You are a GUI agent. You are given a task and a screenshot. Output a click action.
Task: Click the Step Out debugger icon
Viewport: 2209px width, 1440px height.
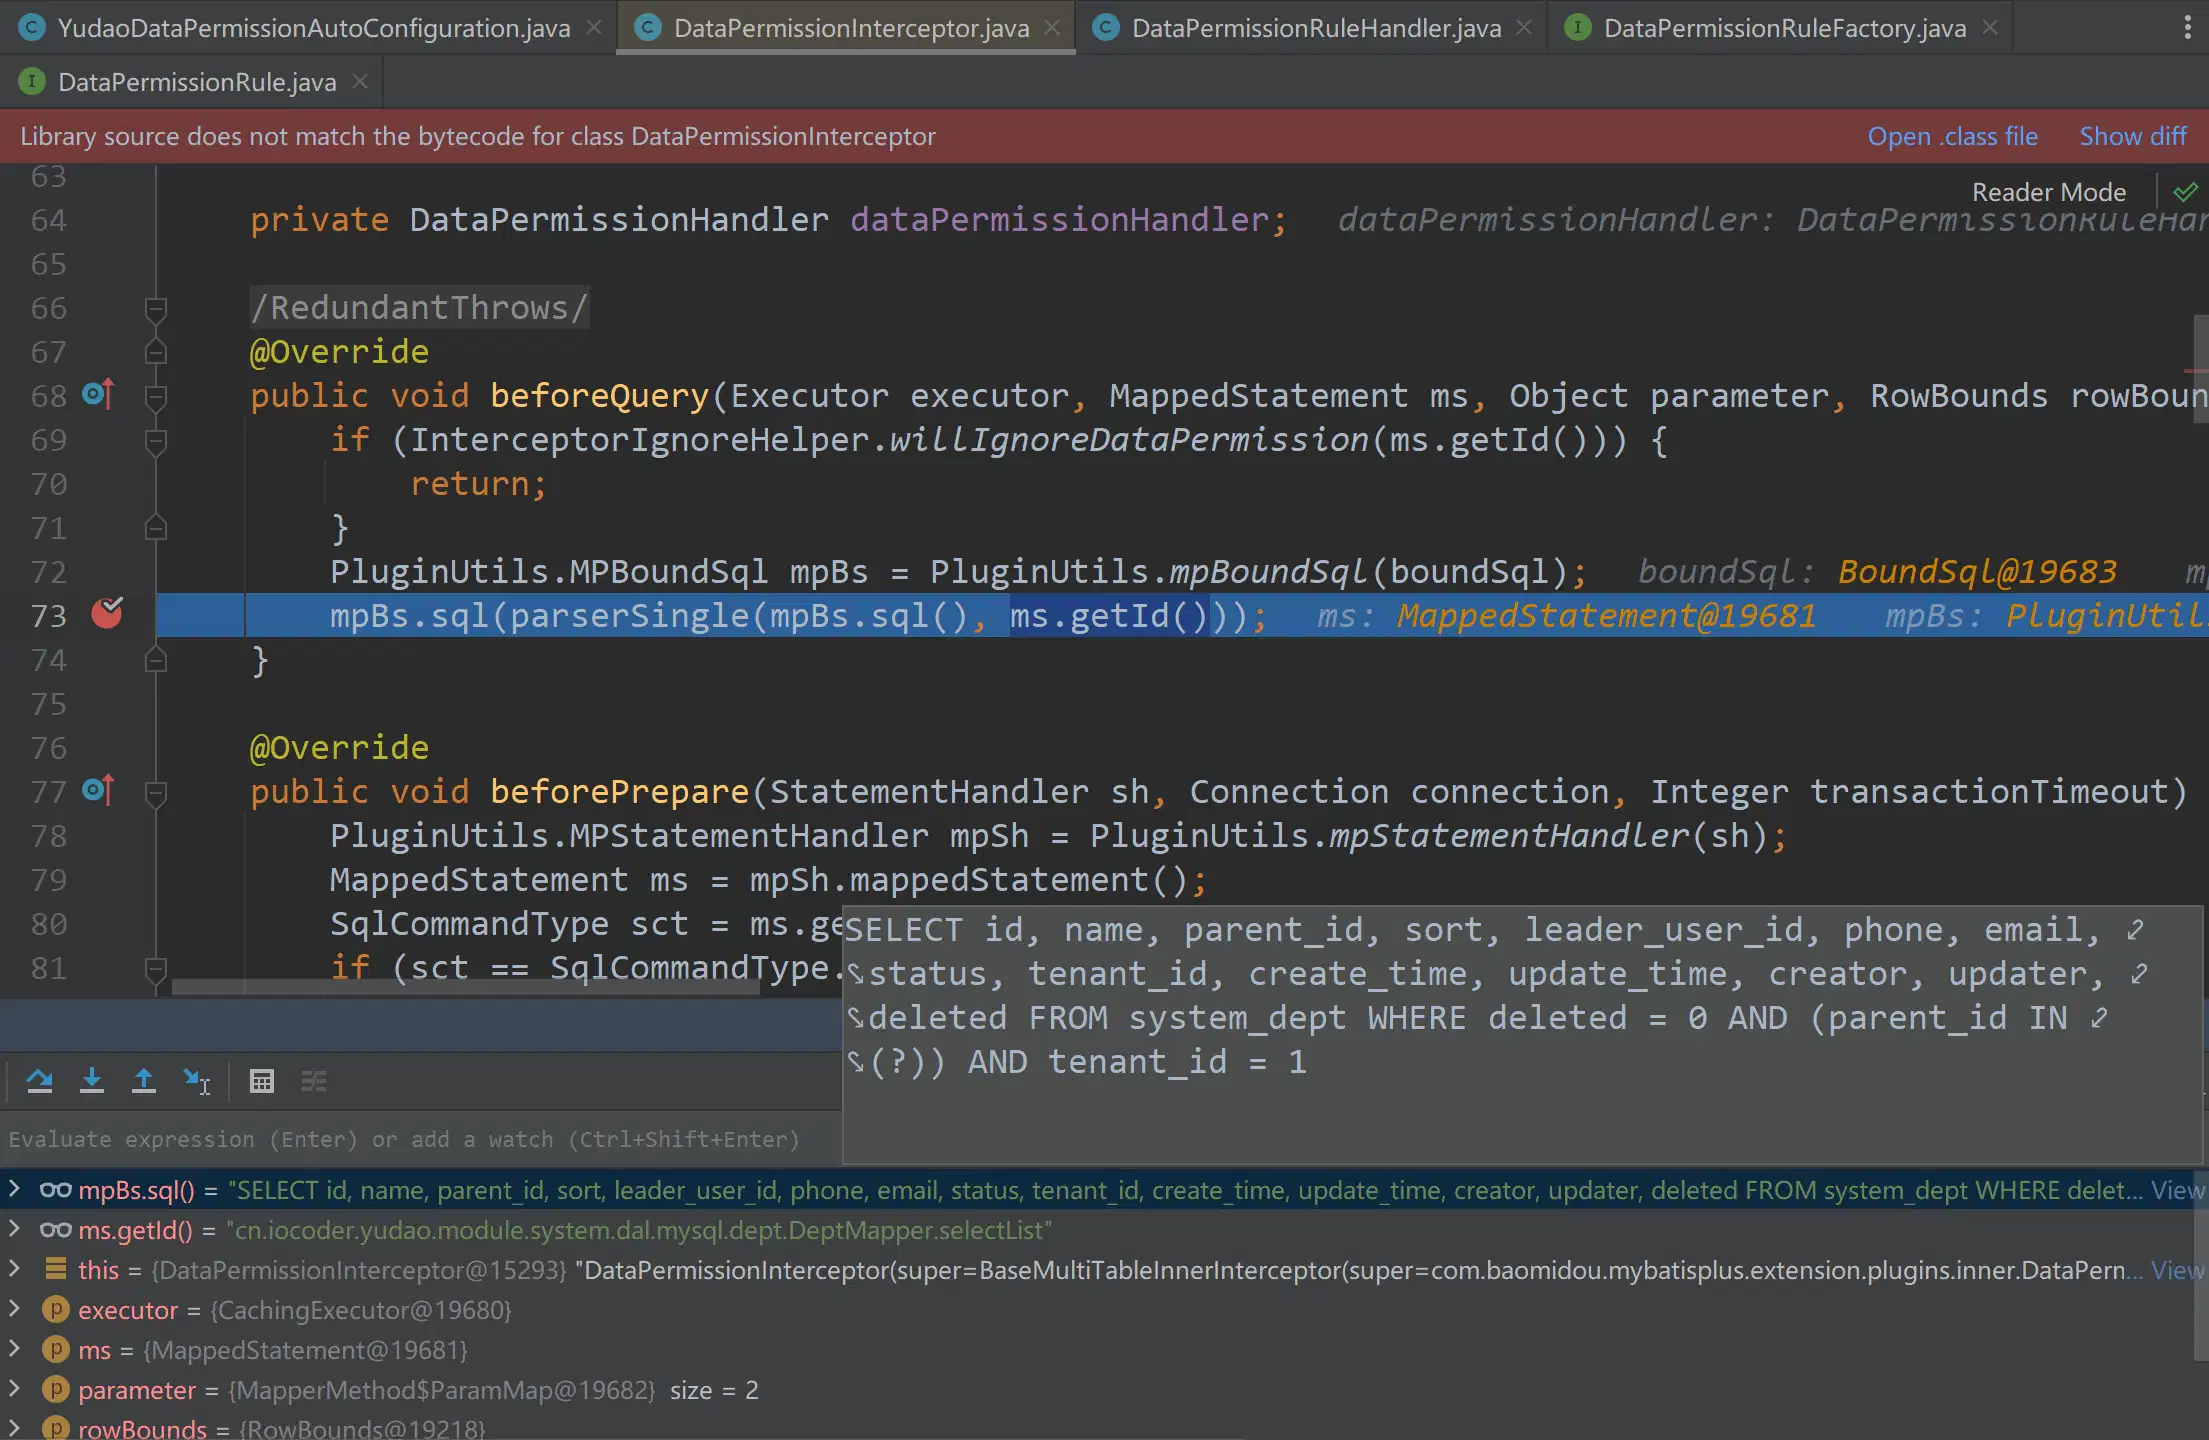tap(144, 1081)
